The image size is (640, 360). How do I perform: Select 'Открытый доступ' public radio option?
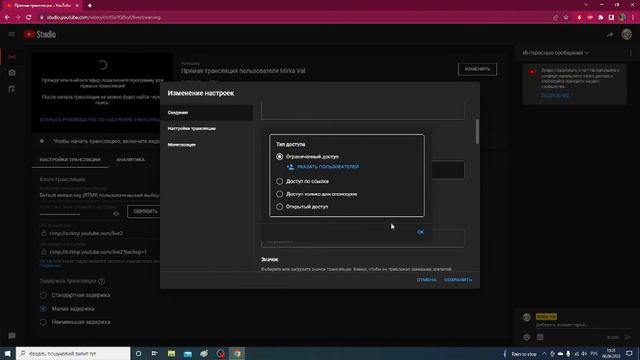click(x=280, y=207)
